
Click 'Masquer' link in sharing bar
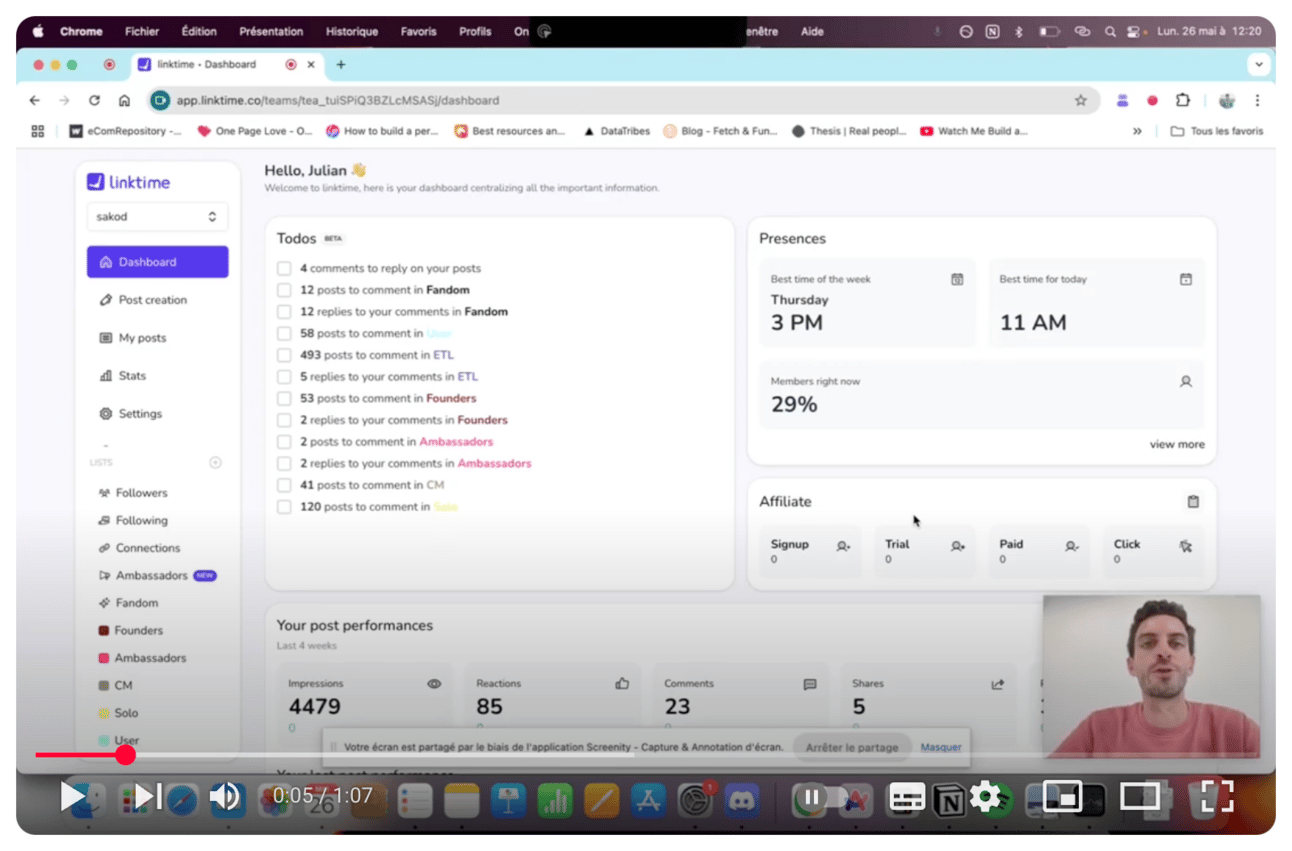(941, 747)
